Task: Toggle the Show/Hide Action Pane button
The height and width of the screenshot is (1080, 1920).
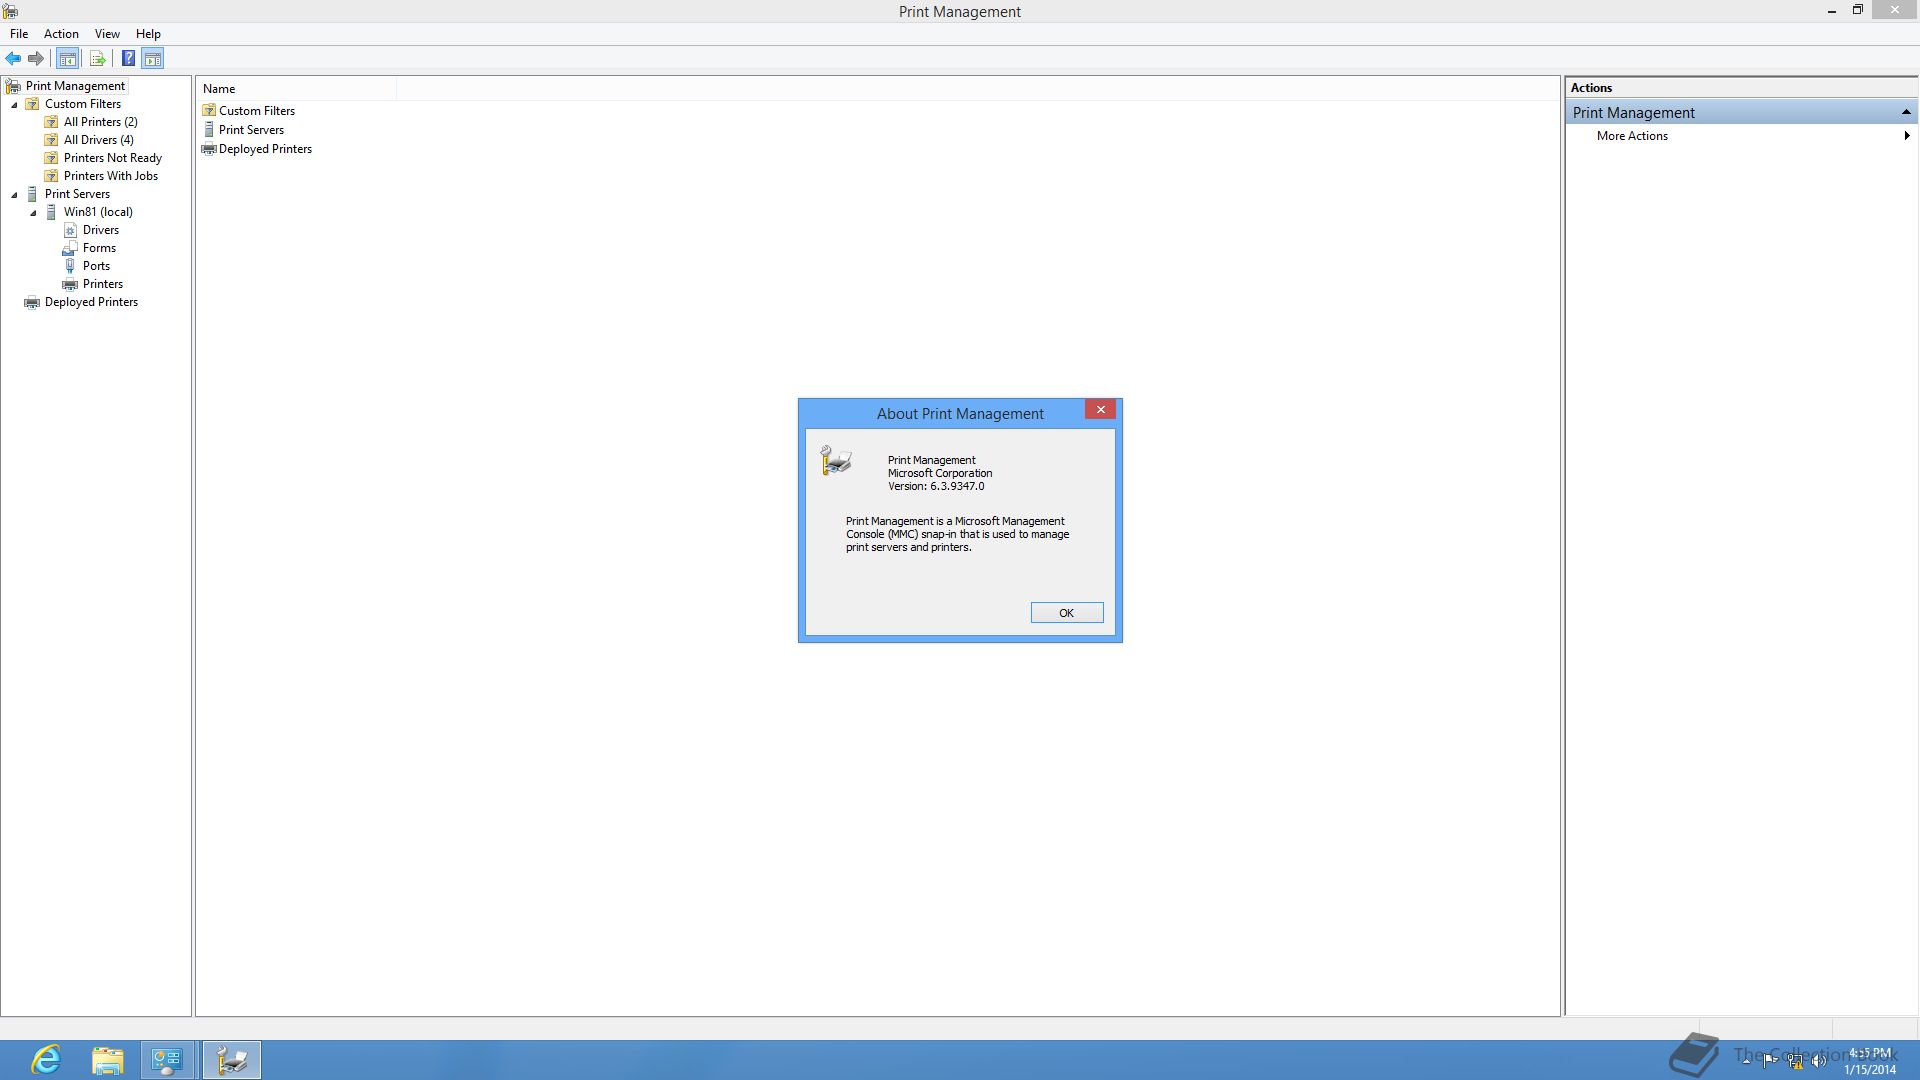Action: tap(153, 59)
